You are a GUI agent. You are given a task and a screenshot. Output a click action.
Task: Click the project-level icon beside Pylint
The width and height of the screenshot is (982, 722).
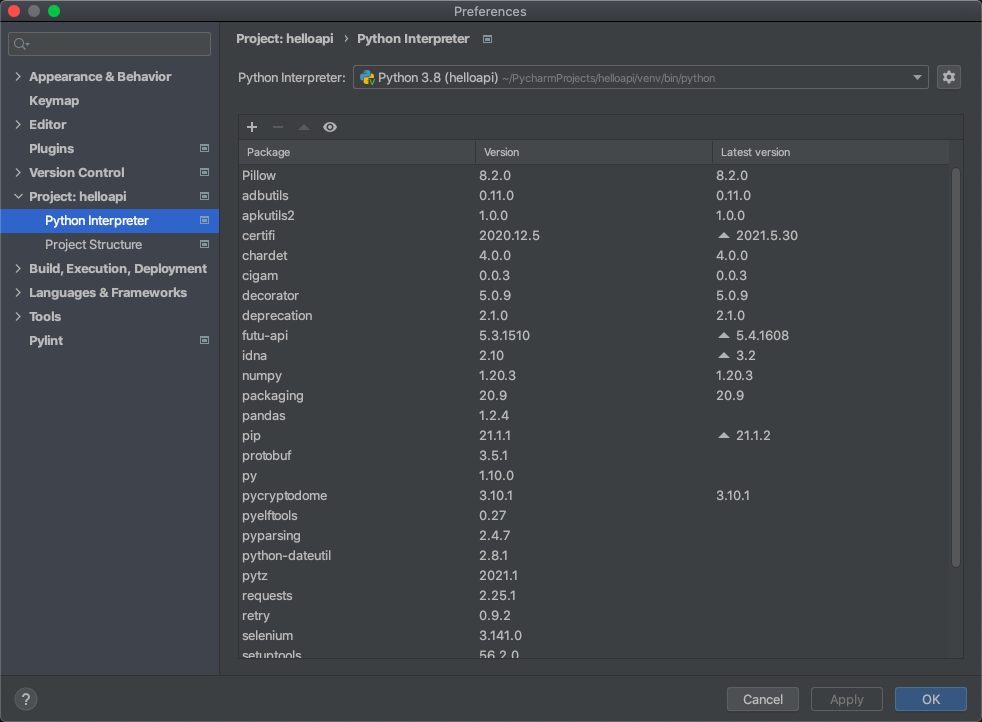[x=204, y=341]
